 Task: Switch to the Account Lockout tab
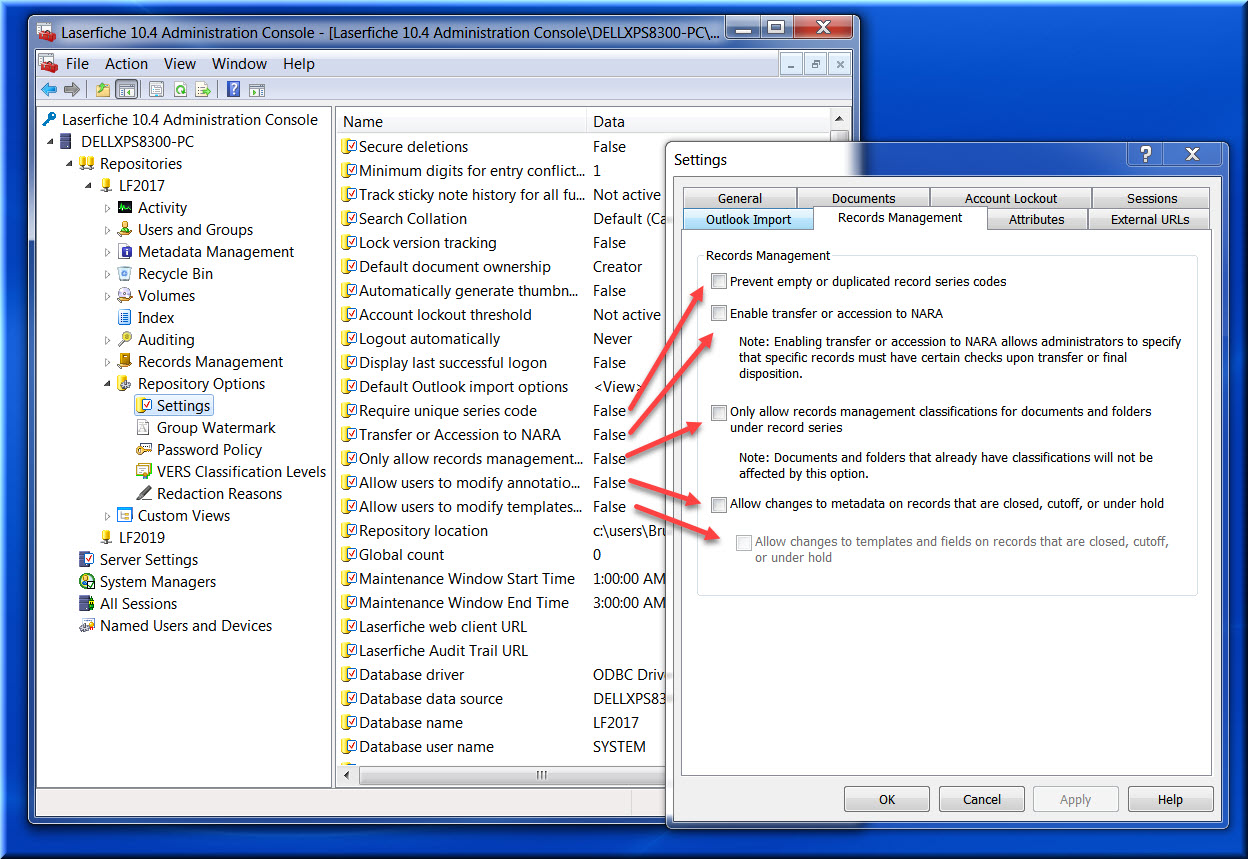point(1010,198)
